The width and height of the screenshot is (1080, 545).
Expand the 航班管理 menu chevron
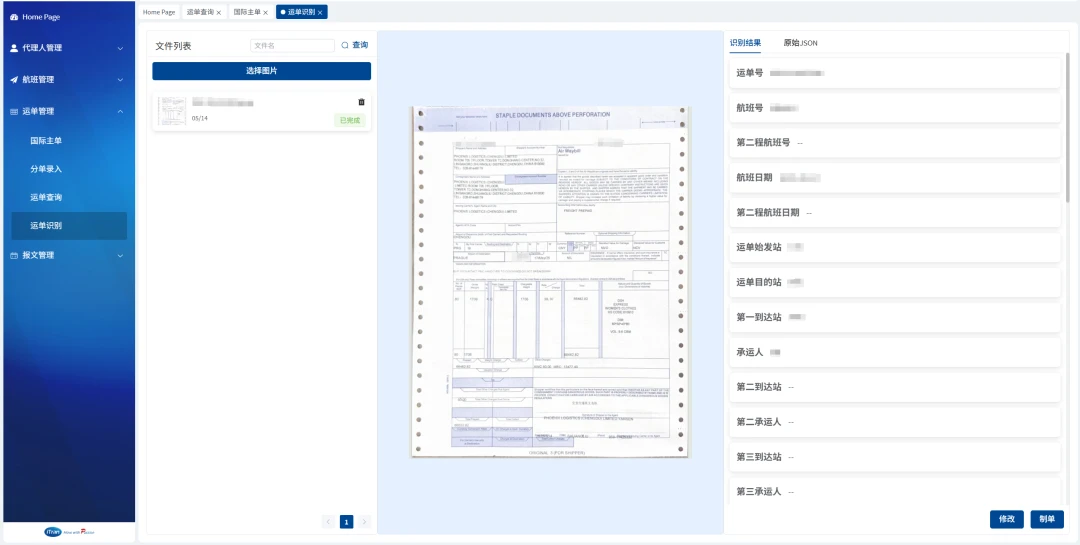[121, 79]
